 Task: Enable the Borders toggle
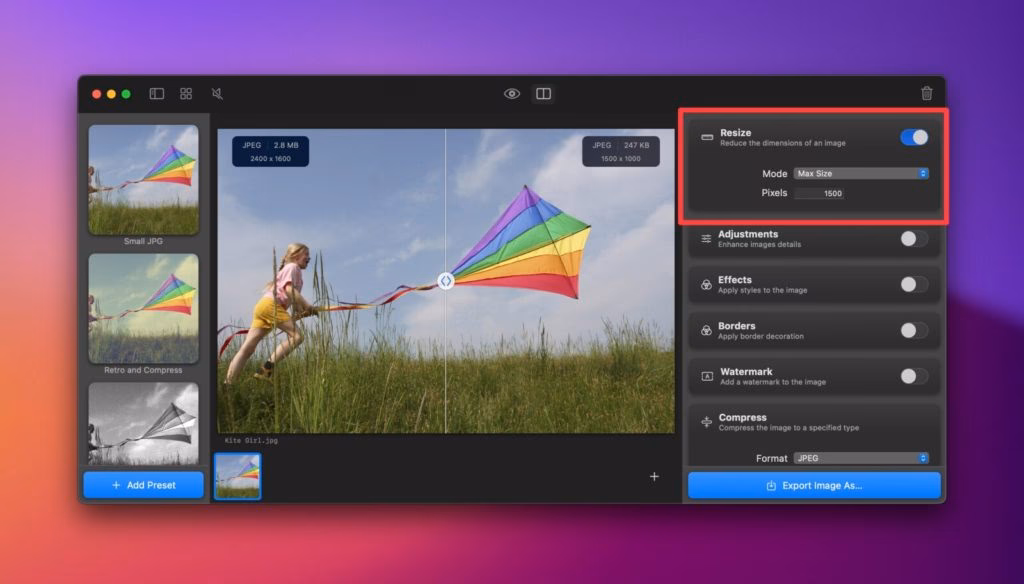[914, 331]
